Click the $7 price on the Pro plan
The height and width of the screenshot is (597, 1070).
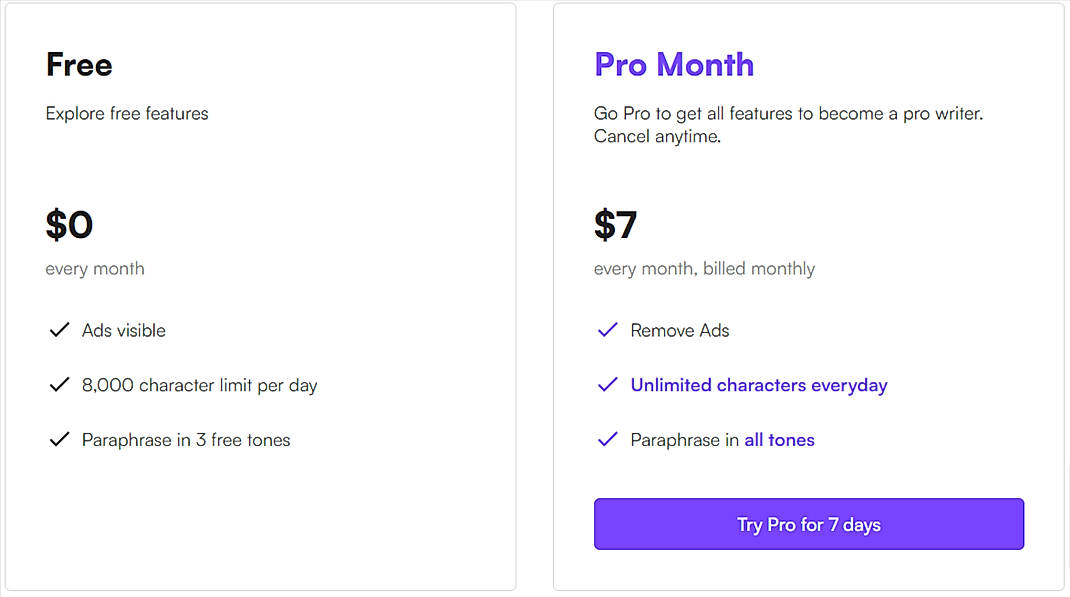617,224
